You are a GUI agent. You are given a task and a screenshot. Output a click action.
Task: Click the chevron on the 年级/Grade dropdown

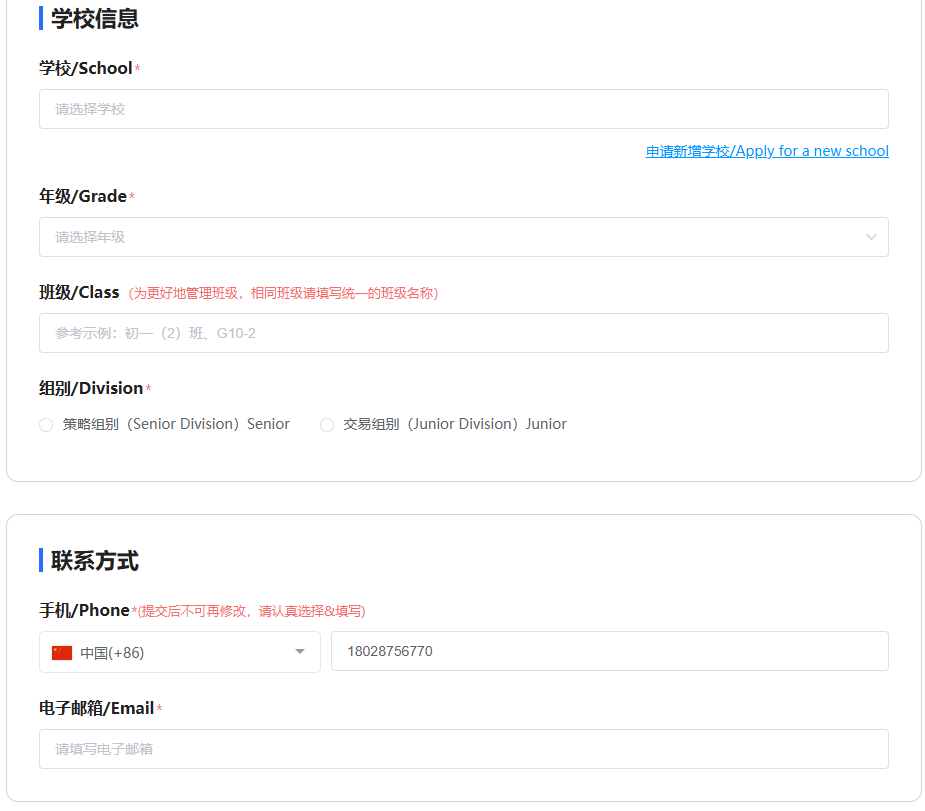[869, 237]
